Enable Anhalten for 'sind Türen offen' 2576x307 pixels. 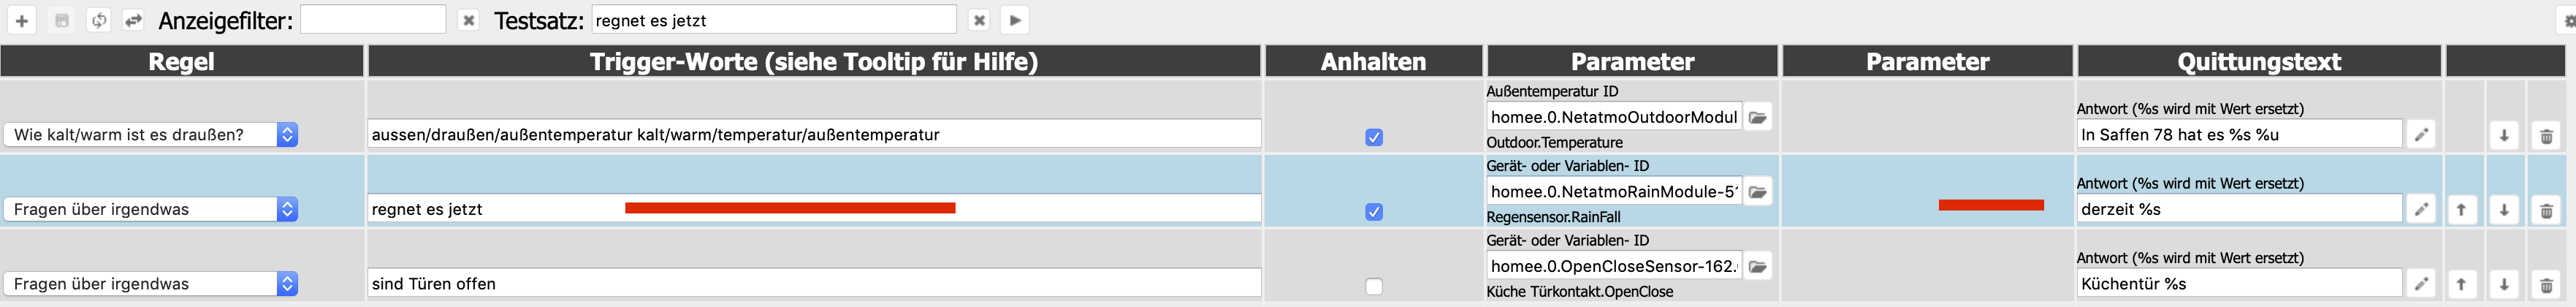click(1374, 287)
